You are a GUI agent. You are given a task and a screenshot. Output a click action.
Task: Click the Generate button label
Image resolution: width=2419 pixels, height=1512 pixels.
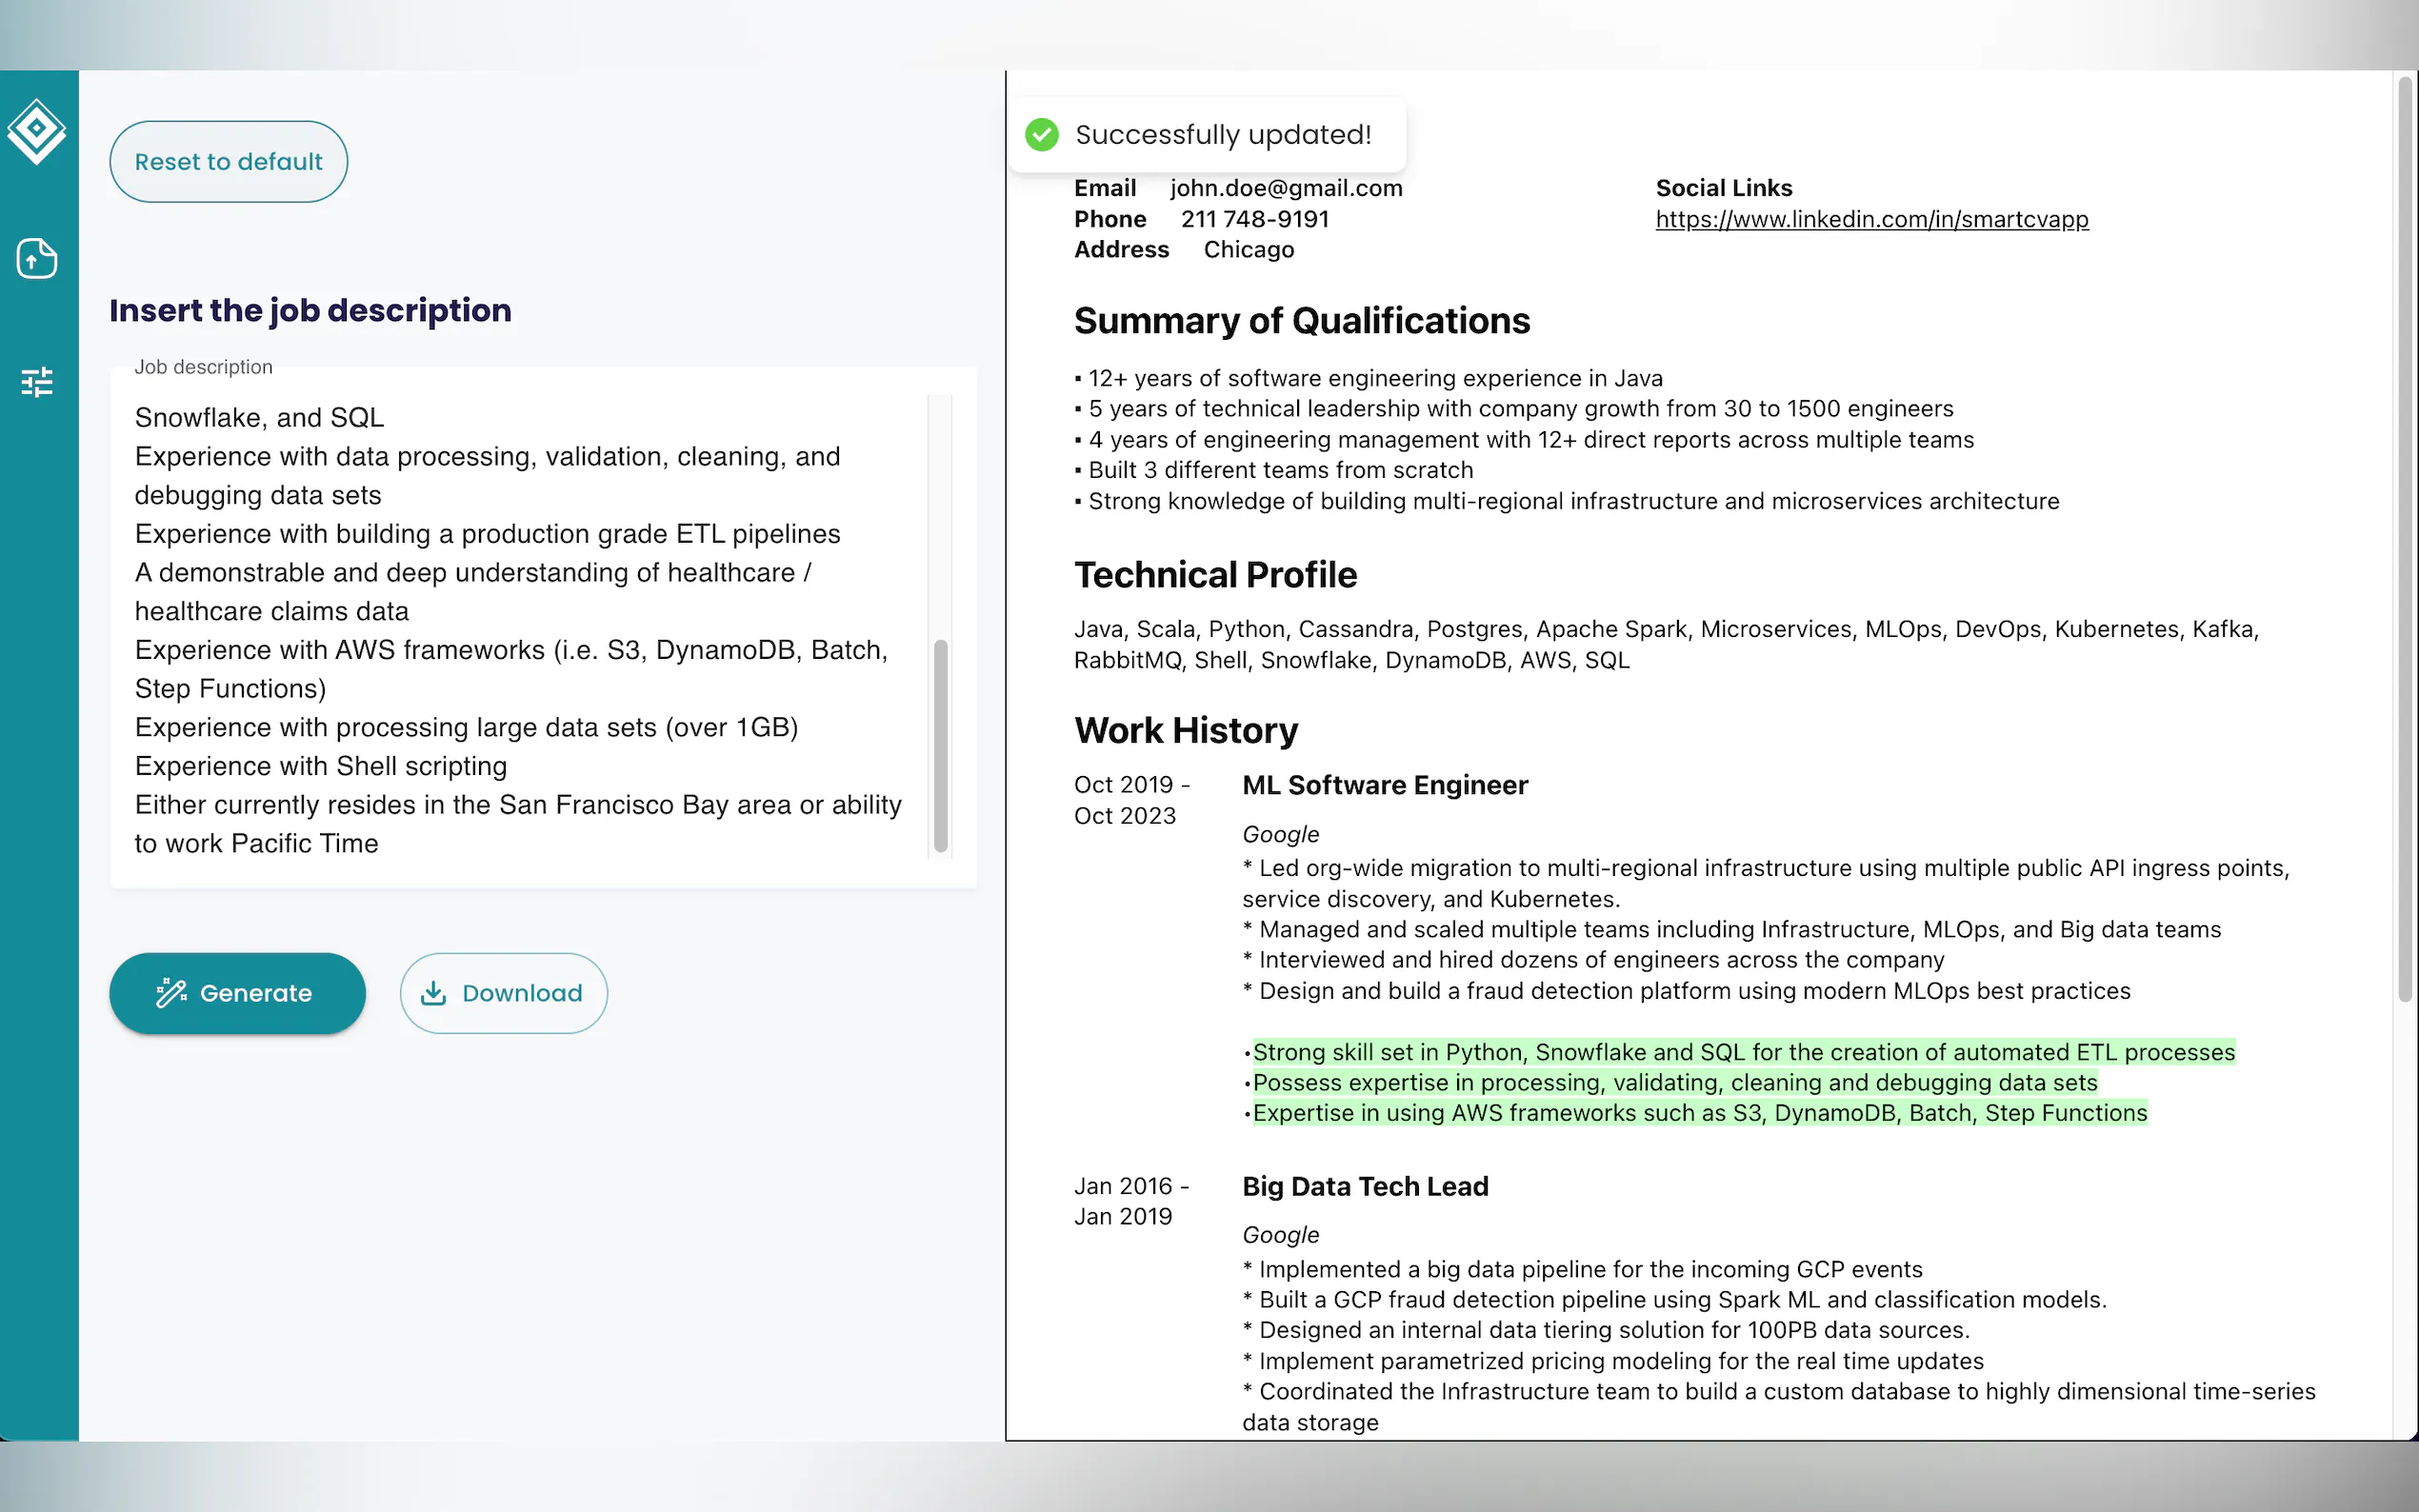(256, 993)
